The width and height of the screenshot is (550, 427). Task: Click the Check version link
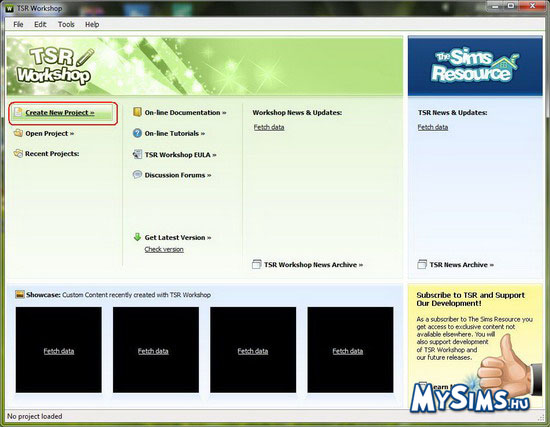pyautogui.click(x=164, y=249)
